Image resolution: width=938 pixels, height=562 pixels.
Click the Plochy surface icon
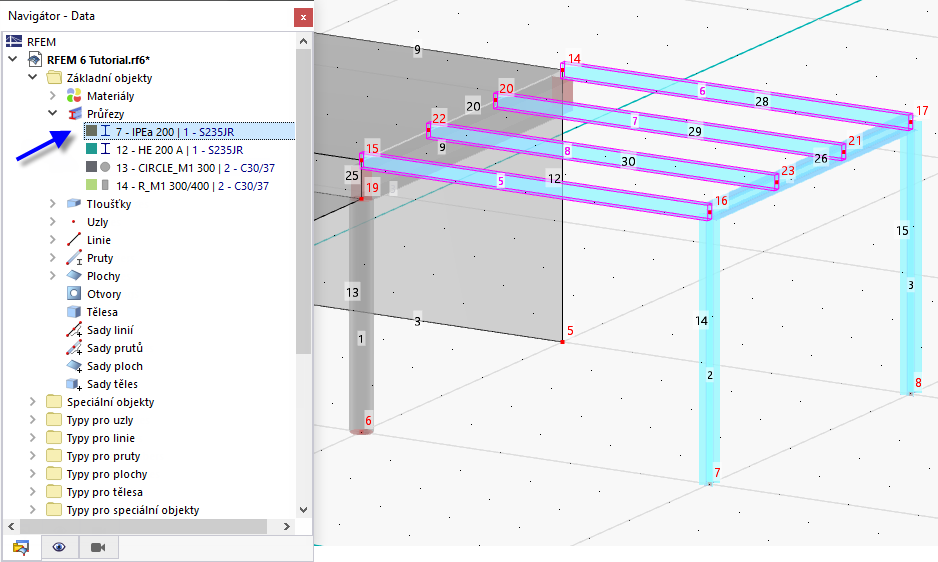74,275
